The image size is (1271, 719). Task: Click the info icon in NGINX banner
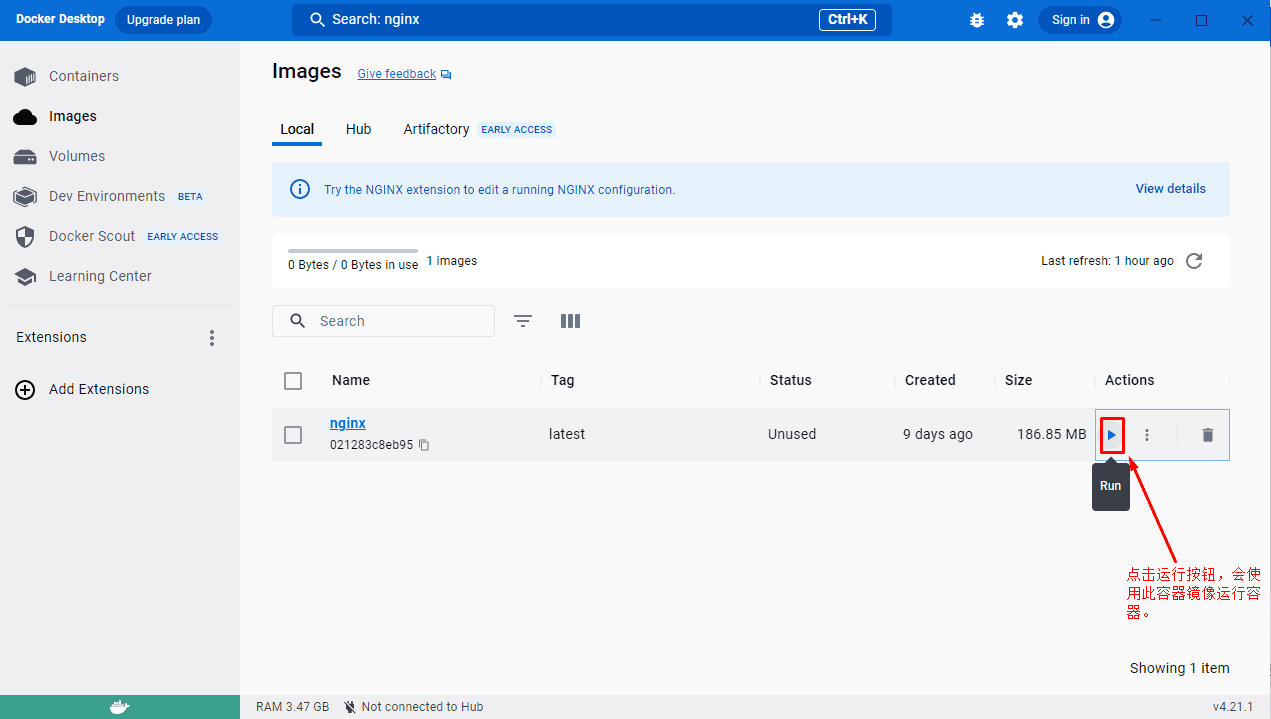click(300, 189)
